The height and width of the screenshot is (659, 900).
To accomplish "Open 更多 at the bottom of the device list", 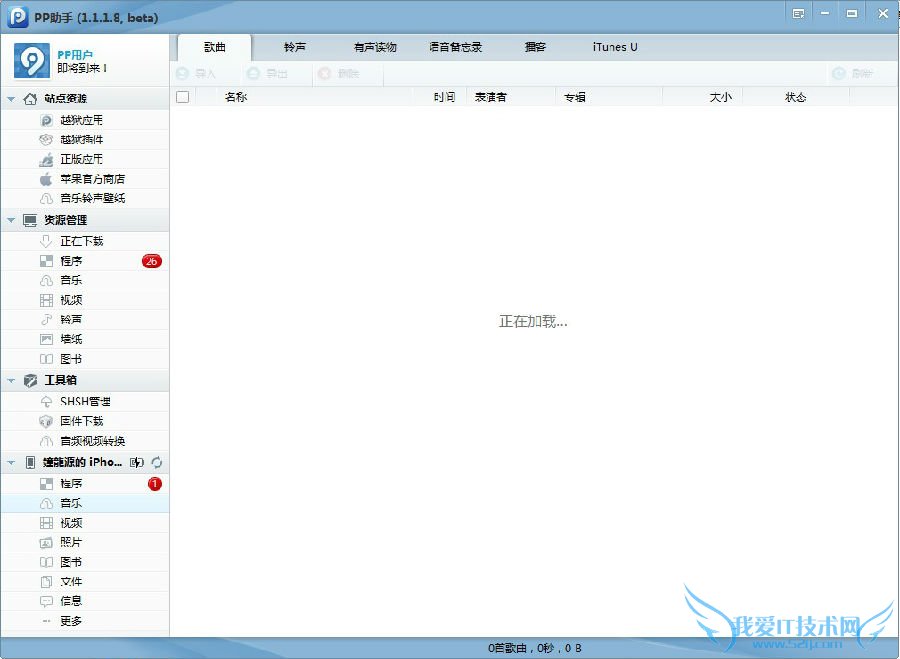I will click(x=70, y=621).
